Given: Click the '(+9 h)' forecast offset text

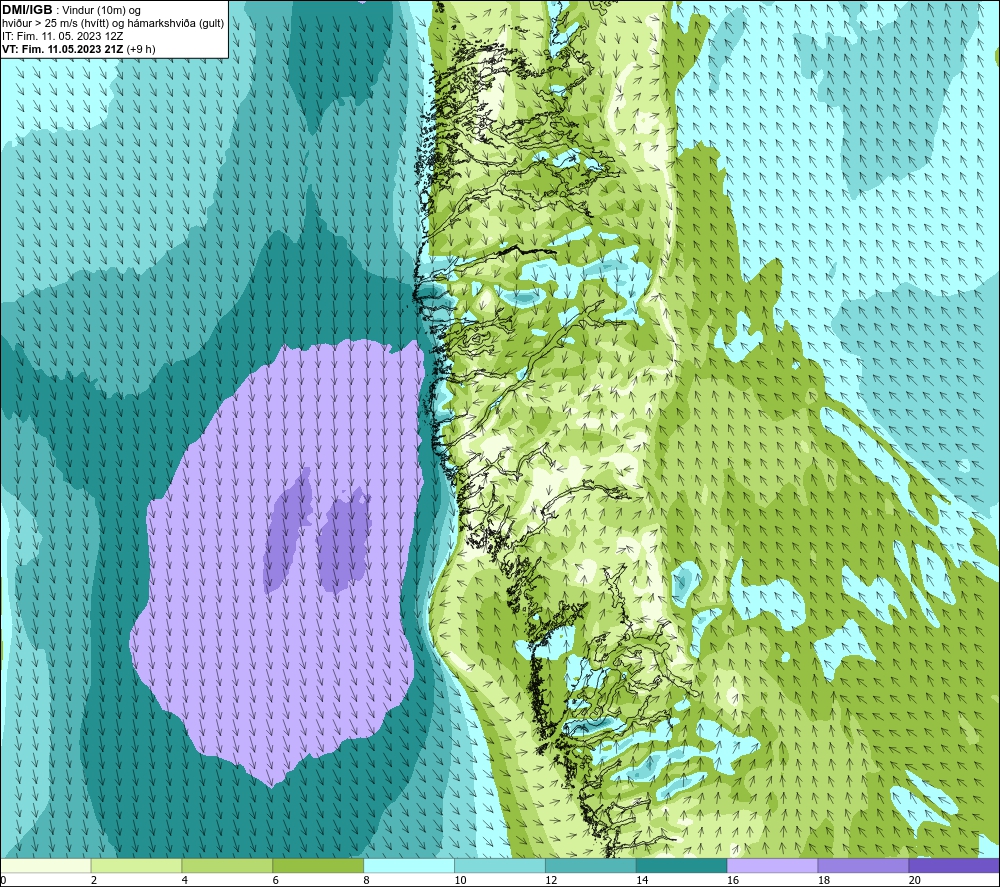Looking at the screenshot, I should coord(141,49).
